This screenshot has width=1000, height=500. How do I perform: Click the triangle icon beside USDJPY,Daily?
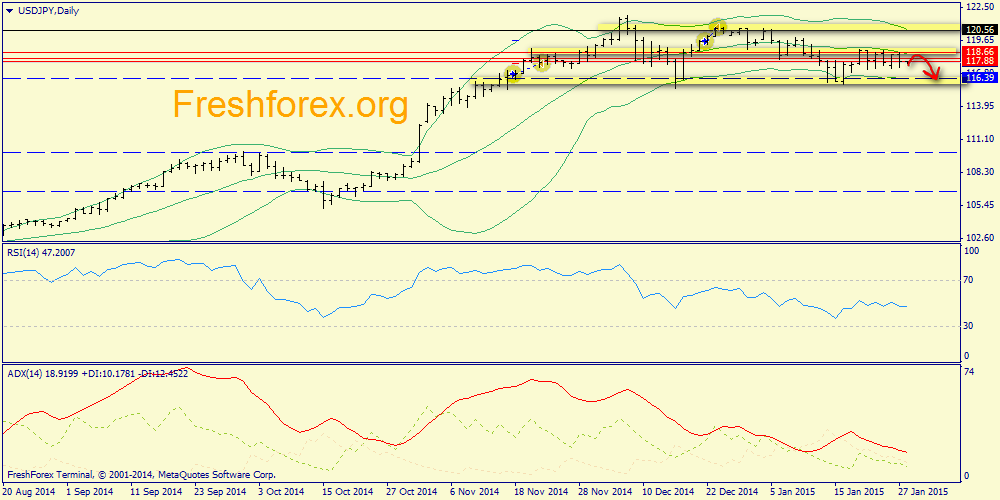[8, 11]
